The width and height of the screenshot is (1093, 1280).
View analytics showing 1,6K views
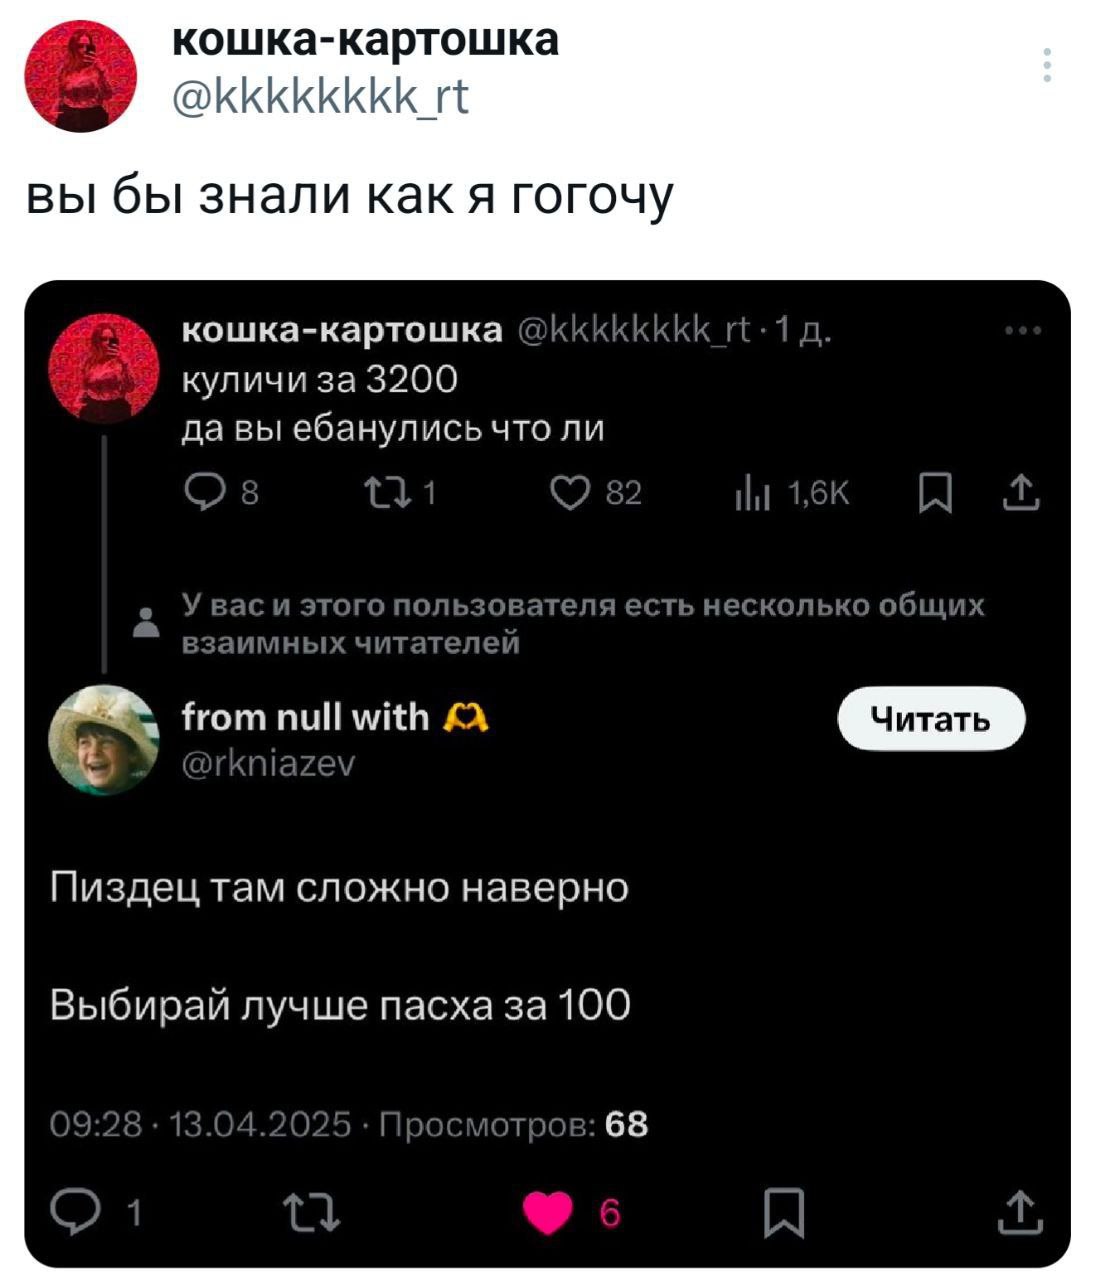coord(746,493)
